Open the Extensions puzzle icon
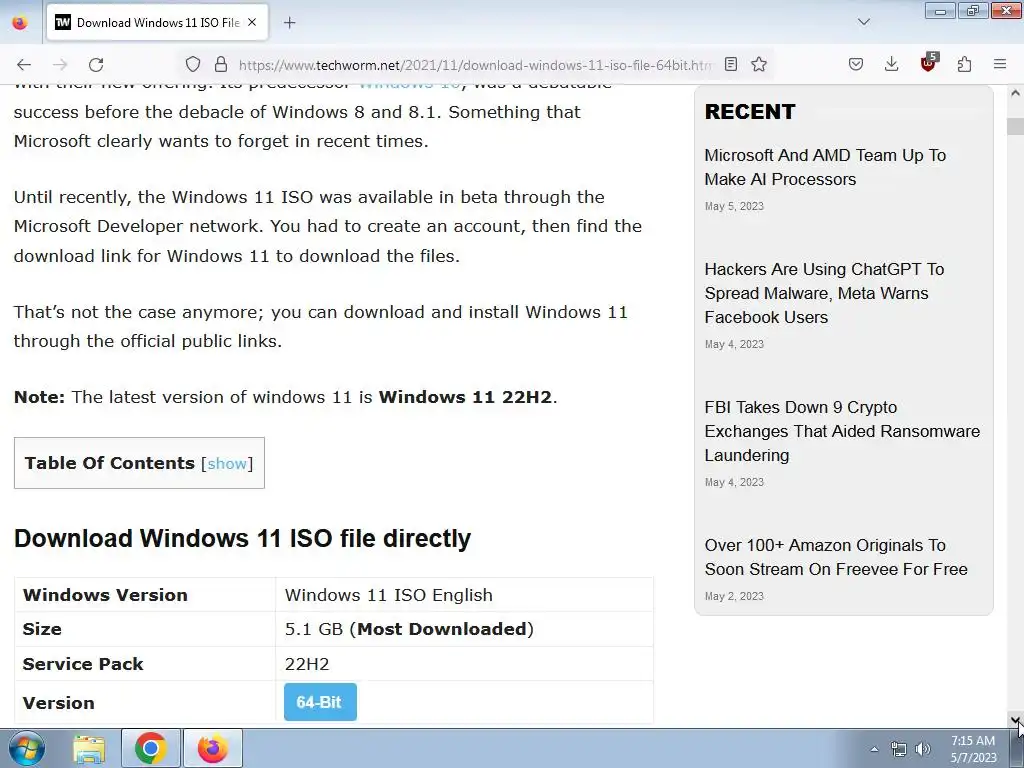1024x768 pixels. point(965,65)
